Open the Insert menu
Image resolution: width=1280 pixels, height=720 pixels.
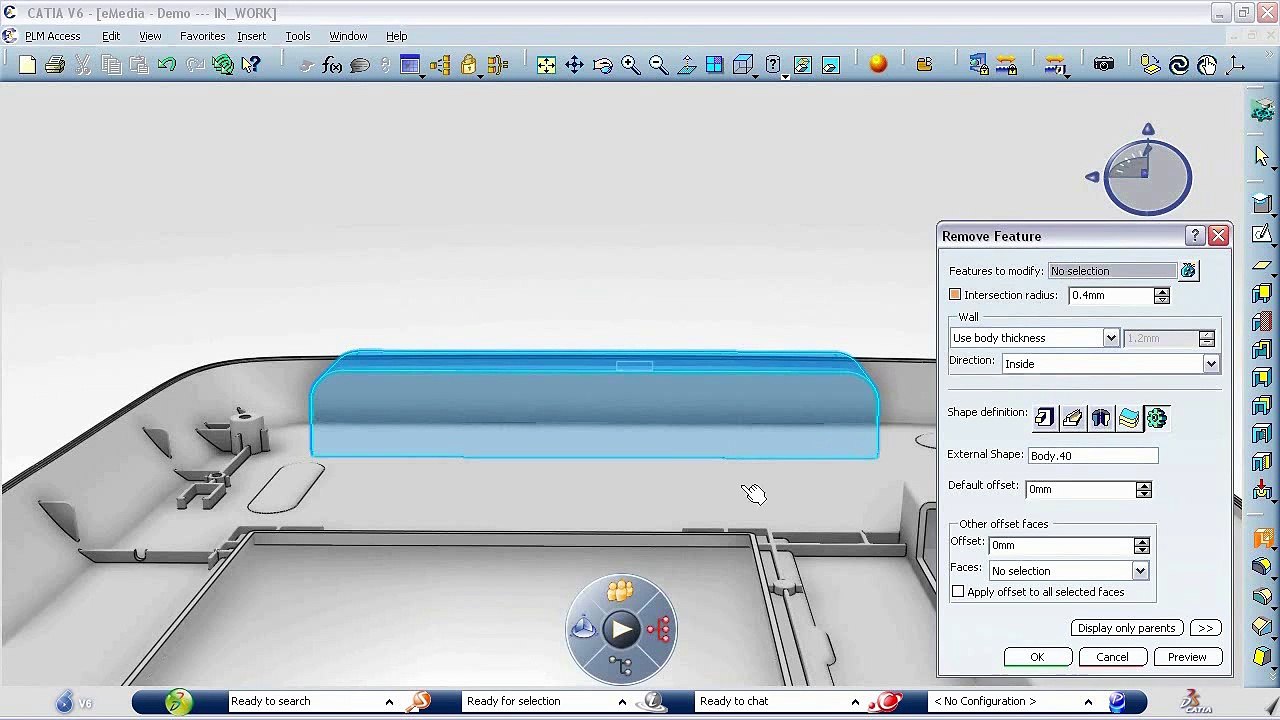point(252,36)
